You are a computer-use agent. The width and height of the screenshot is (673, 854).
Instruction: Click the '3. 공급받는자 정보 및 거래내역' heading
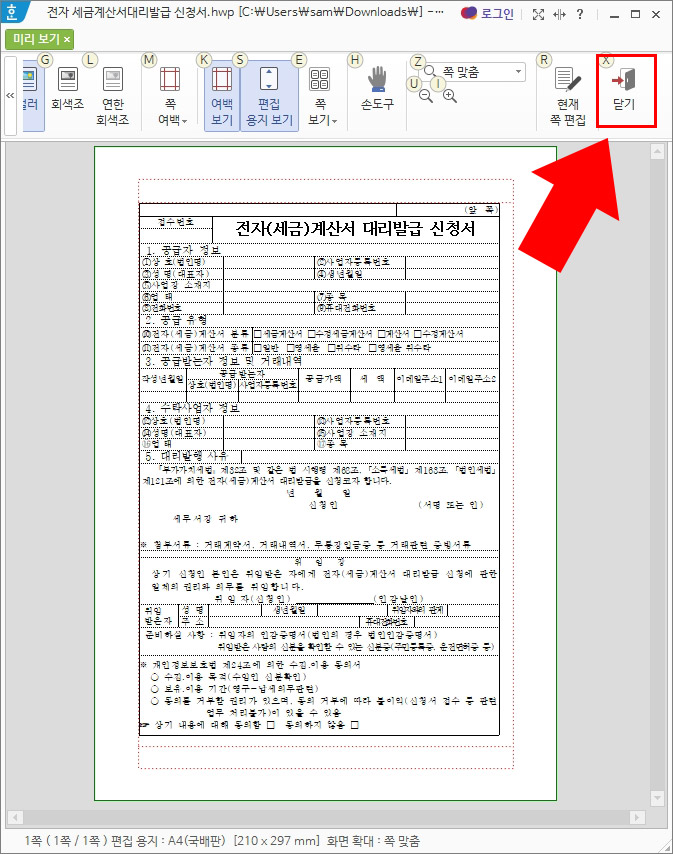coord(223,361)
